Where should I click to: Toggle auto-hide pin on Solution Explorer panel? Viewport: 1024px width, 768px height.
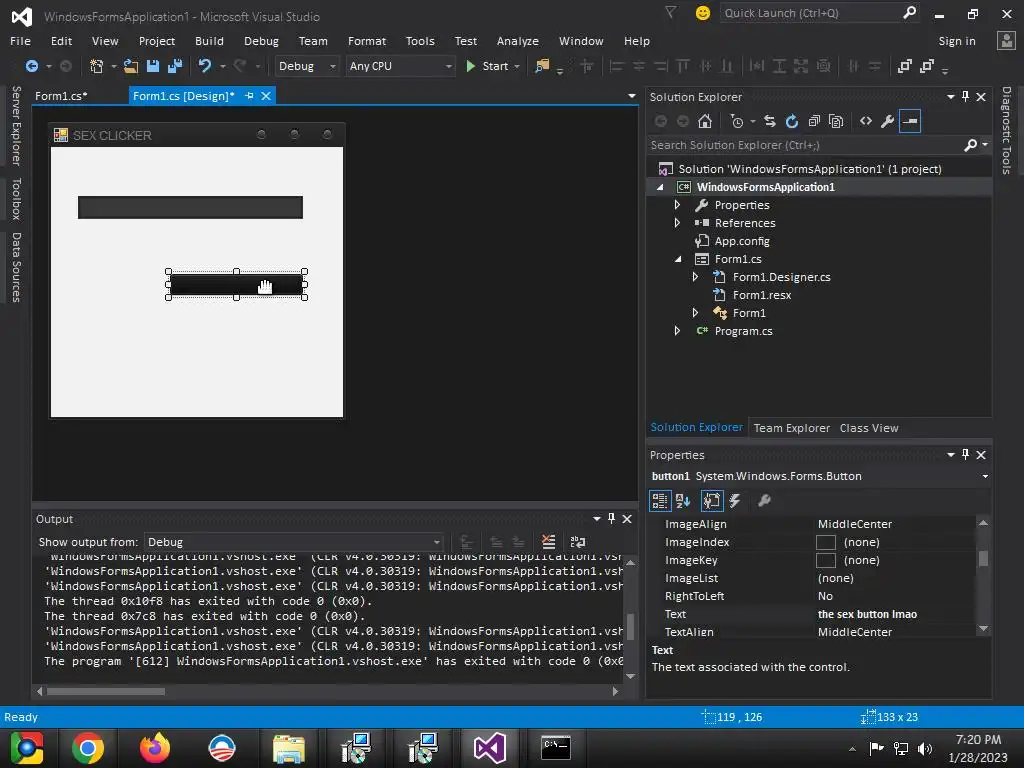[x=965, y=97]
